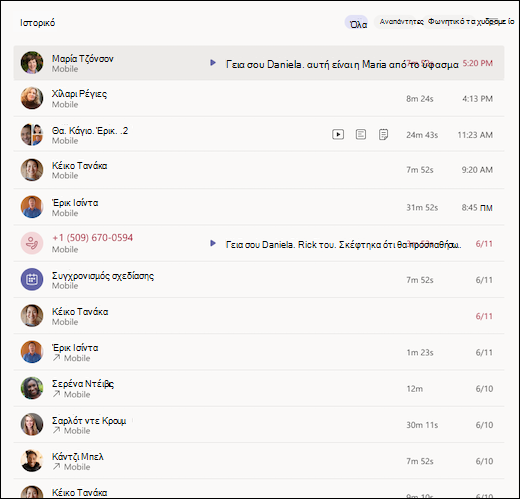
Task: Click timestamp 5:20 PM
Action: click(x=477, y=63)
